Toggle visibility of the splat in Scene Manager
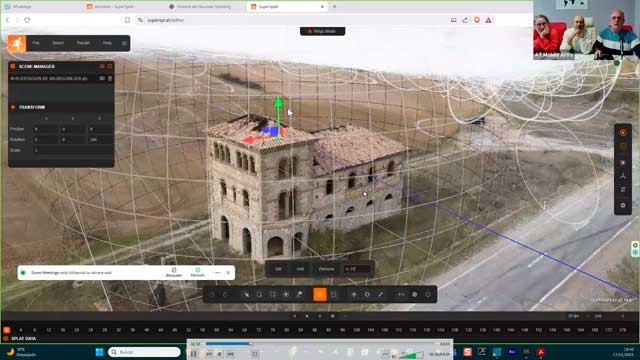 [102, 78]
